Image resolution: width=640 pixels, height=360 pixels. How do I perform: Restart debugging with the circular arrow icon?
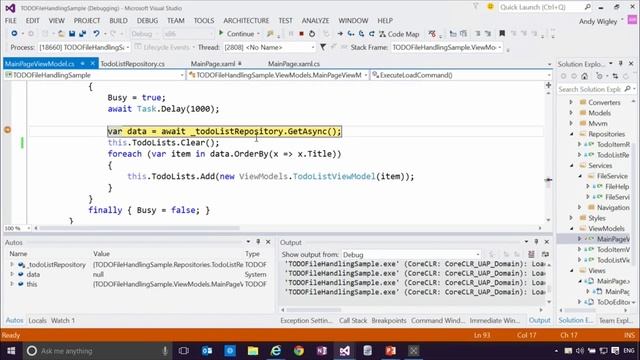pos(312,33)
